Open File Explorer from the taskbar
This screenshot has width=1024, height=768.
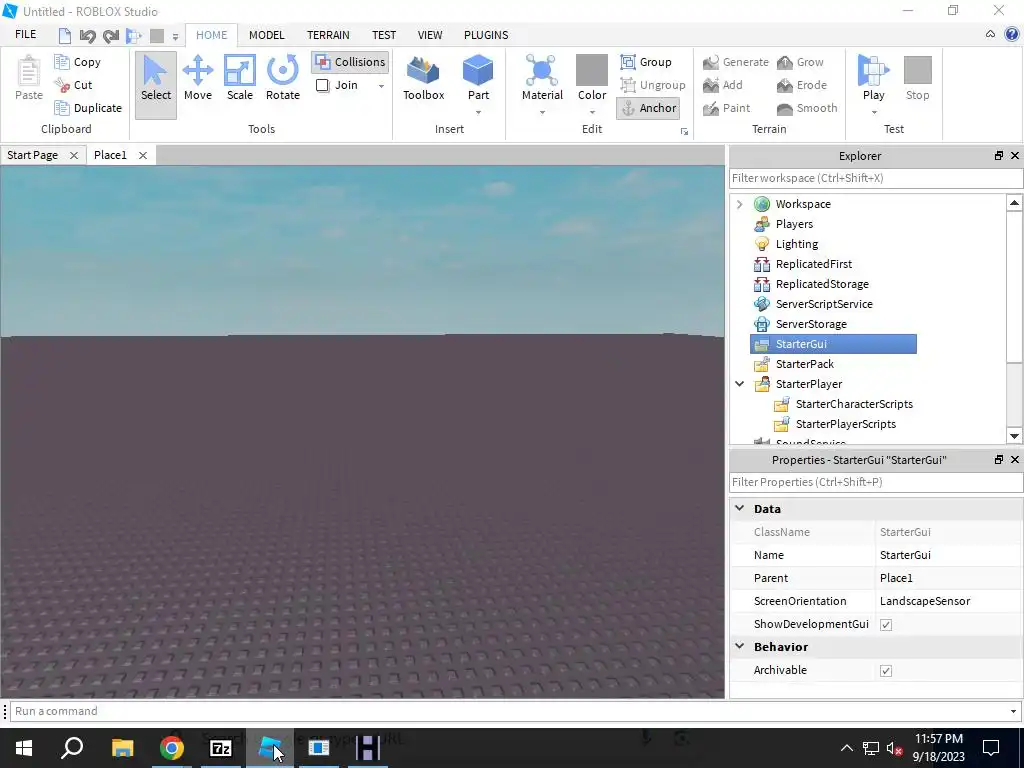[123, 748]
